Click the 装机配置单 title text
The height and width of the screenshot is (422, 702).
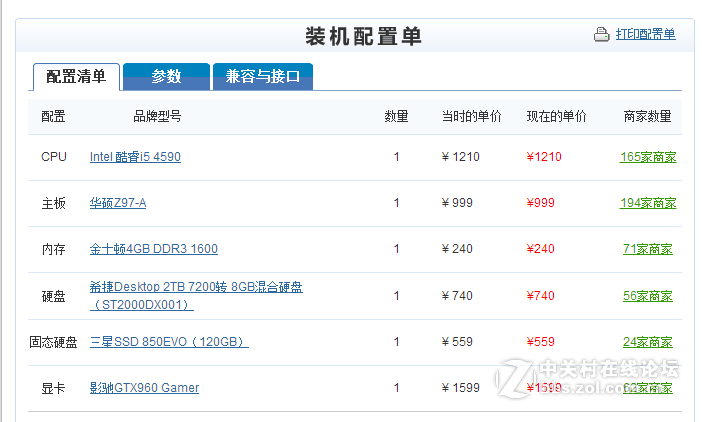364,36
